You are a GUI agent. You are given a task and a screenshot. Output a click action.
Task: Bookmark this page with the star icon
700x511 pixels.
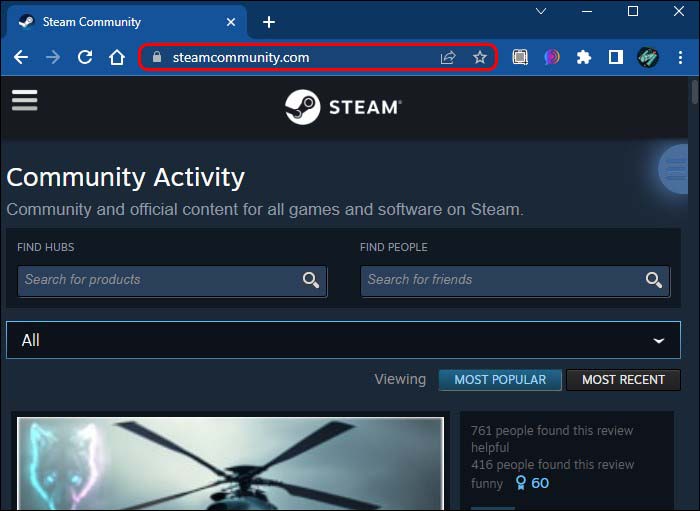click(x=480, y=57)
